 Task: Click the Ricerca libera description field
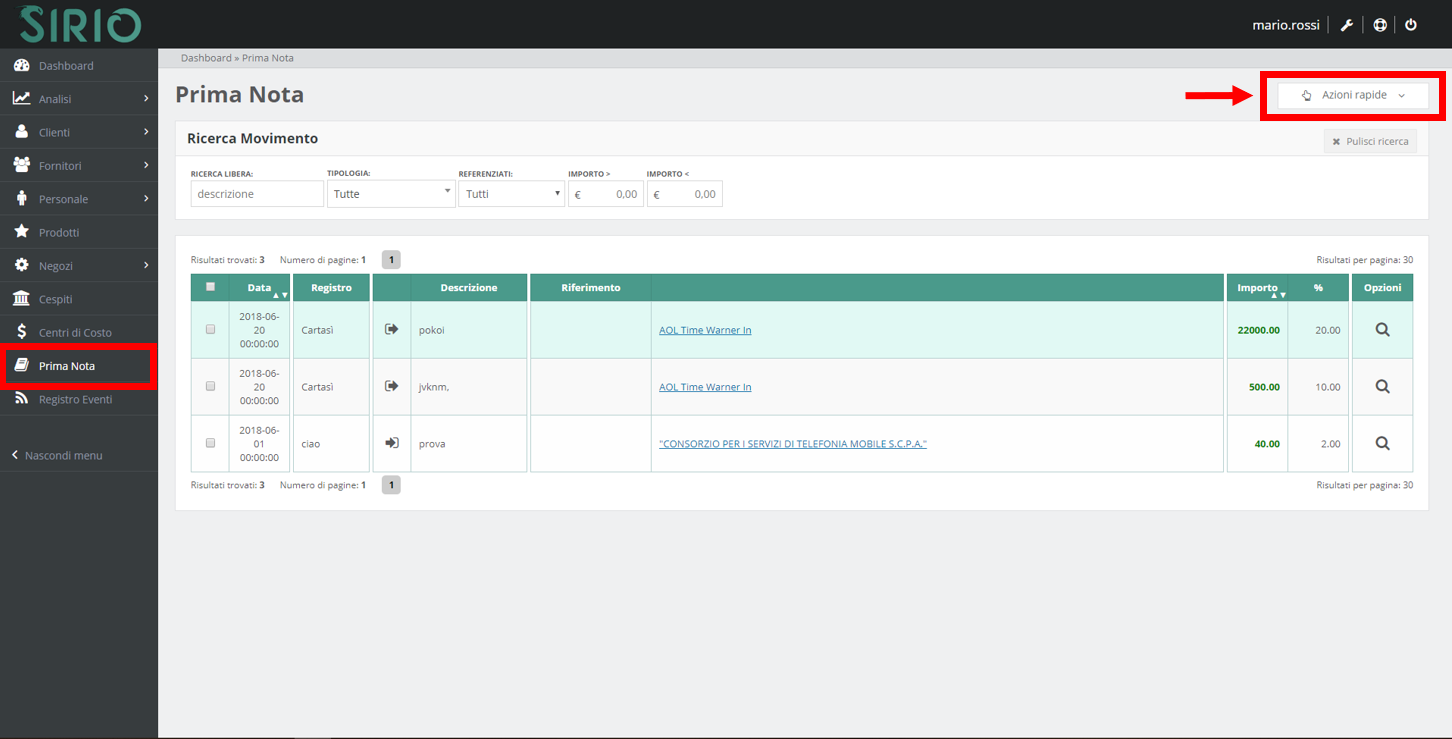pos(257,194)
